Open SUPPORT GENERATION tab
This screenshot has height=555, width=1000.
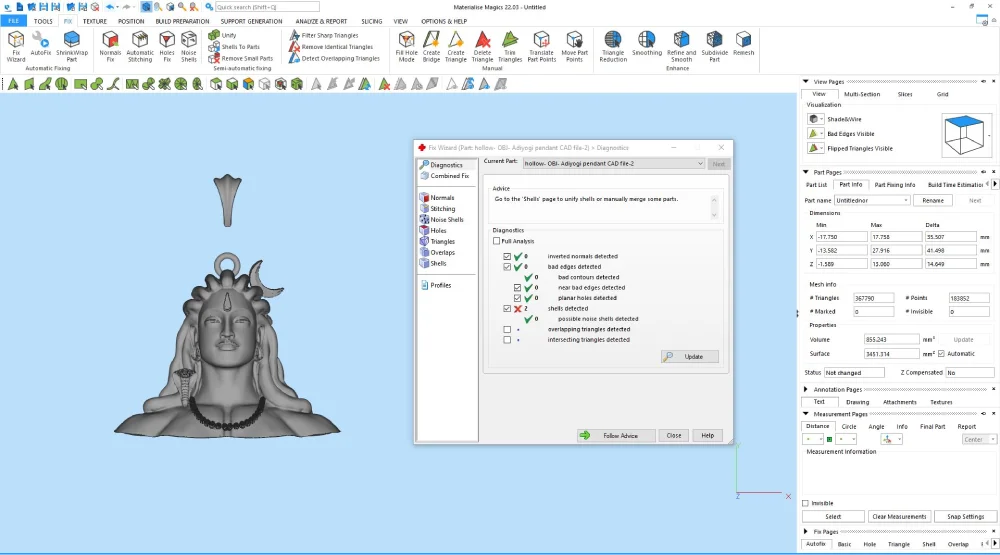251,21
